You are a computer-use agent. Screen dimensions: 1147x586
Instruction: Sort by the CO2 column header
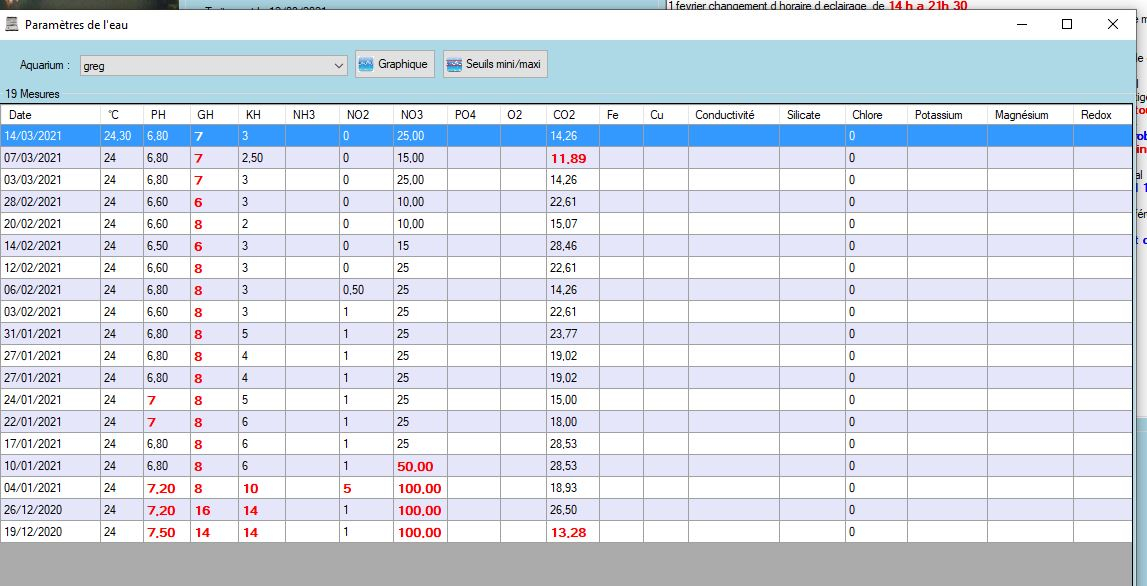coord(573,115)
